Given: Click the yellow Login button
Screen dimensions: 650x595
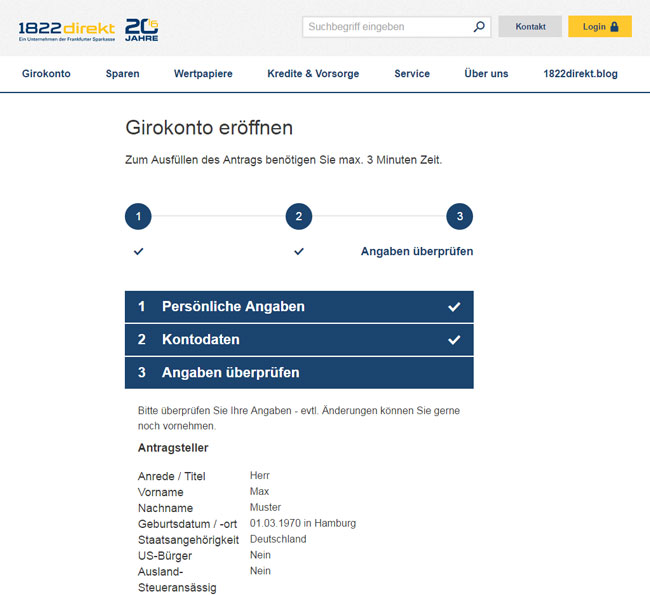Looking at the screenshot, I should (x=600, y=27).
